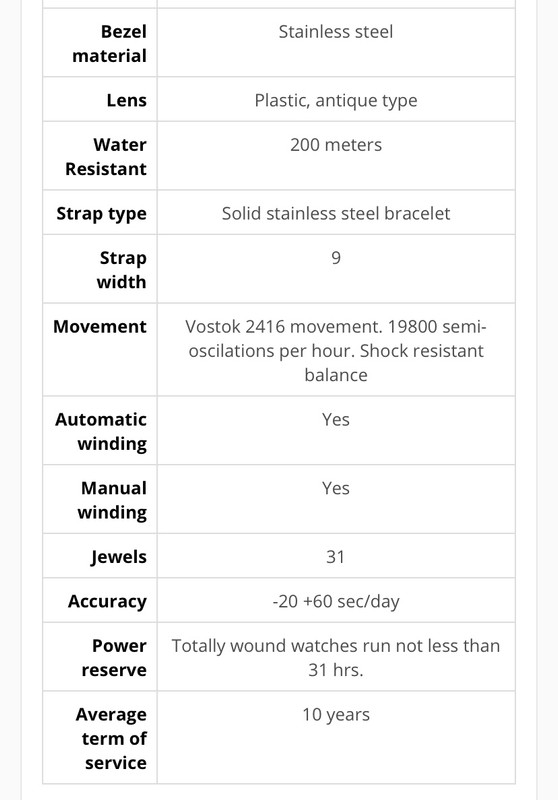Image resolution: width=558 pixels, height=800 pixels.
Task: Select the -20 +60 sec/day accuracy value
Action: click(x=336, y=602)
